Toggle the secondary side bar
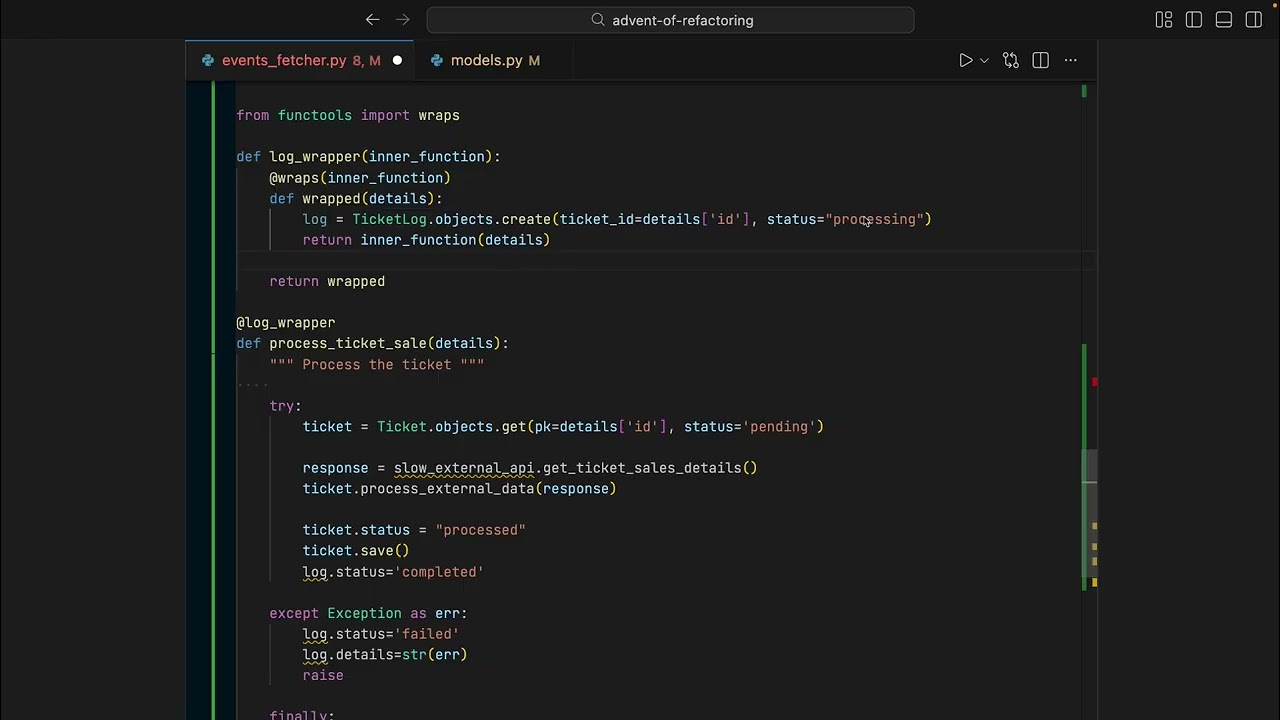Viewport: 1280px width, 720px height. click(1254, 20)
